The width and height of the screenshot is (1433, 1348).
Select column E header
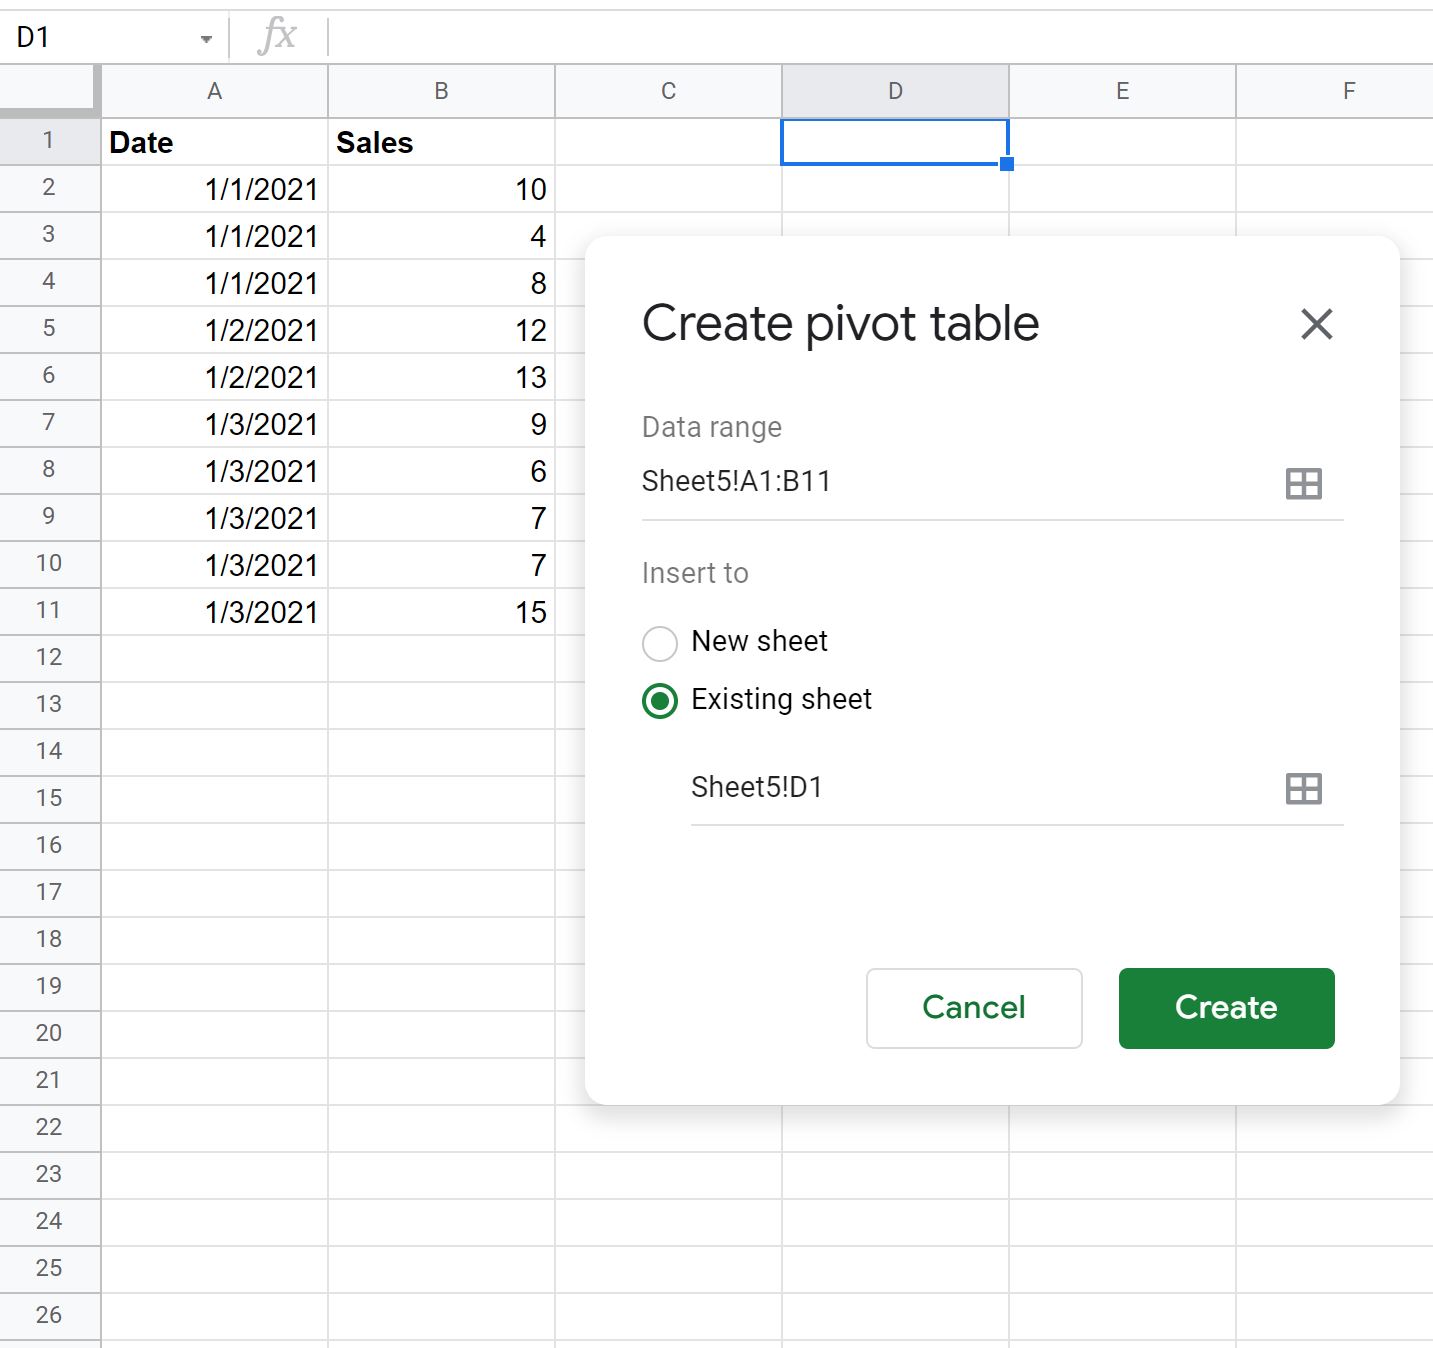point(1122,92)
